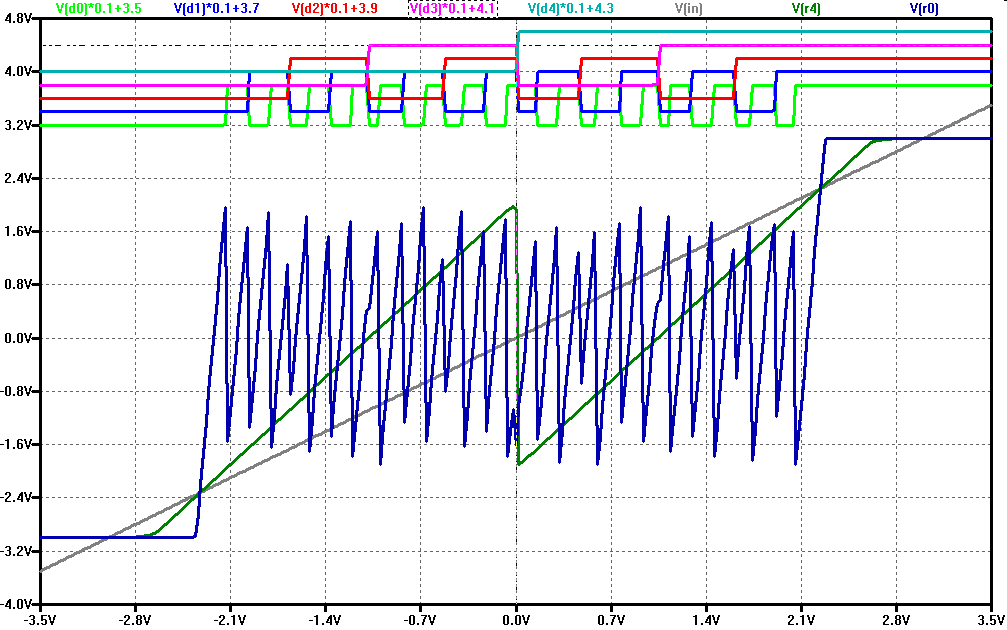Click the 2.8V horizontal axis tick label

[x=896, y=619]
